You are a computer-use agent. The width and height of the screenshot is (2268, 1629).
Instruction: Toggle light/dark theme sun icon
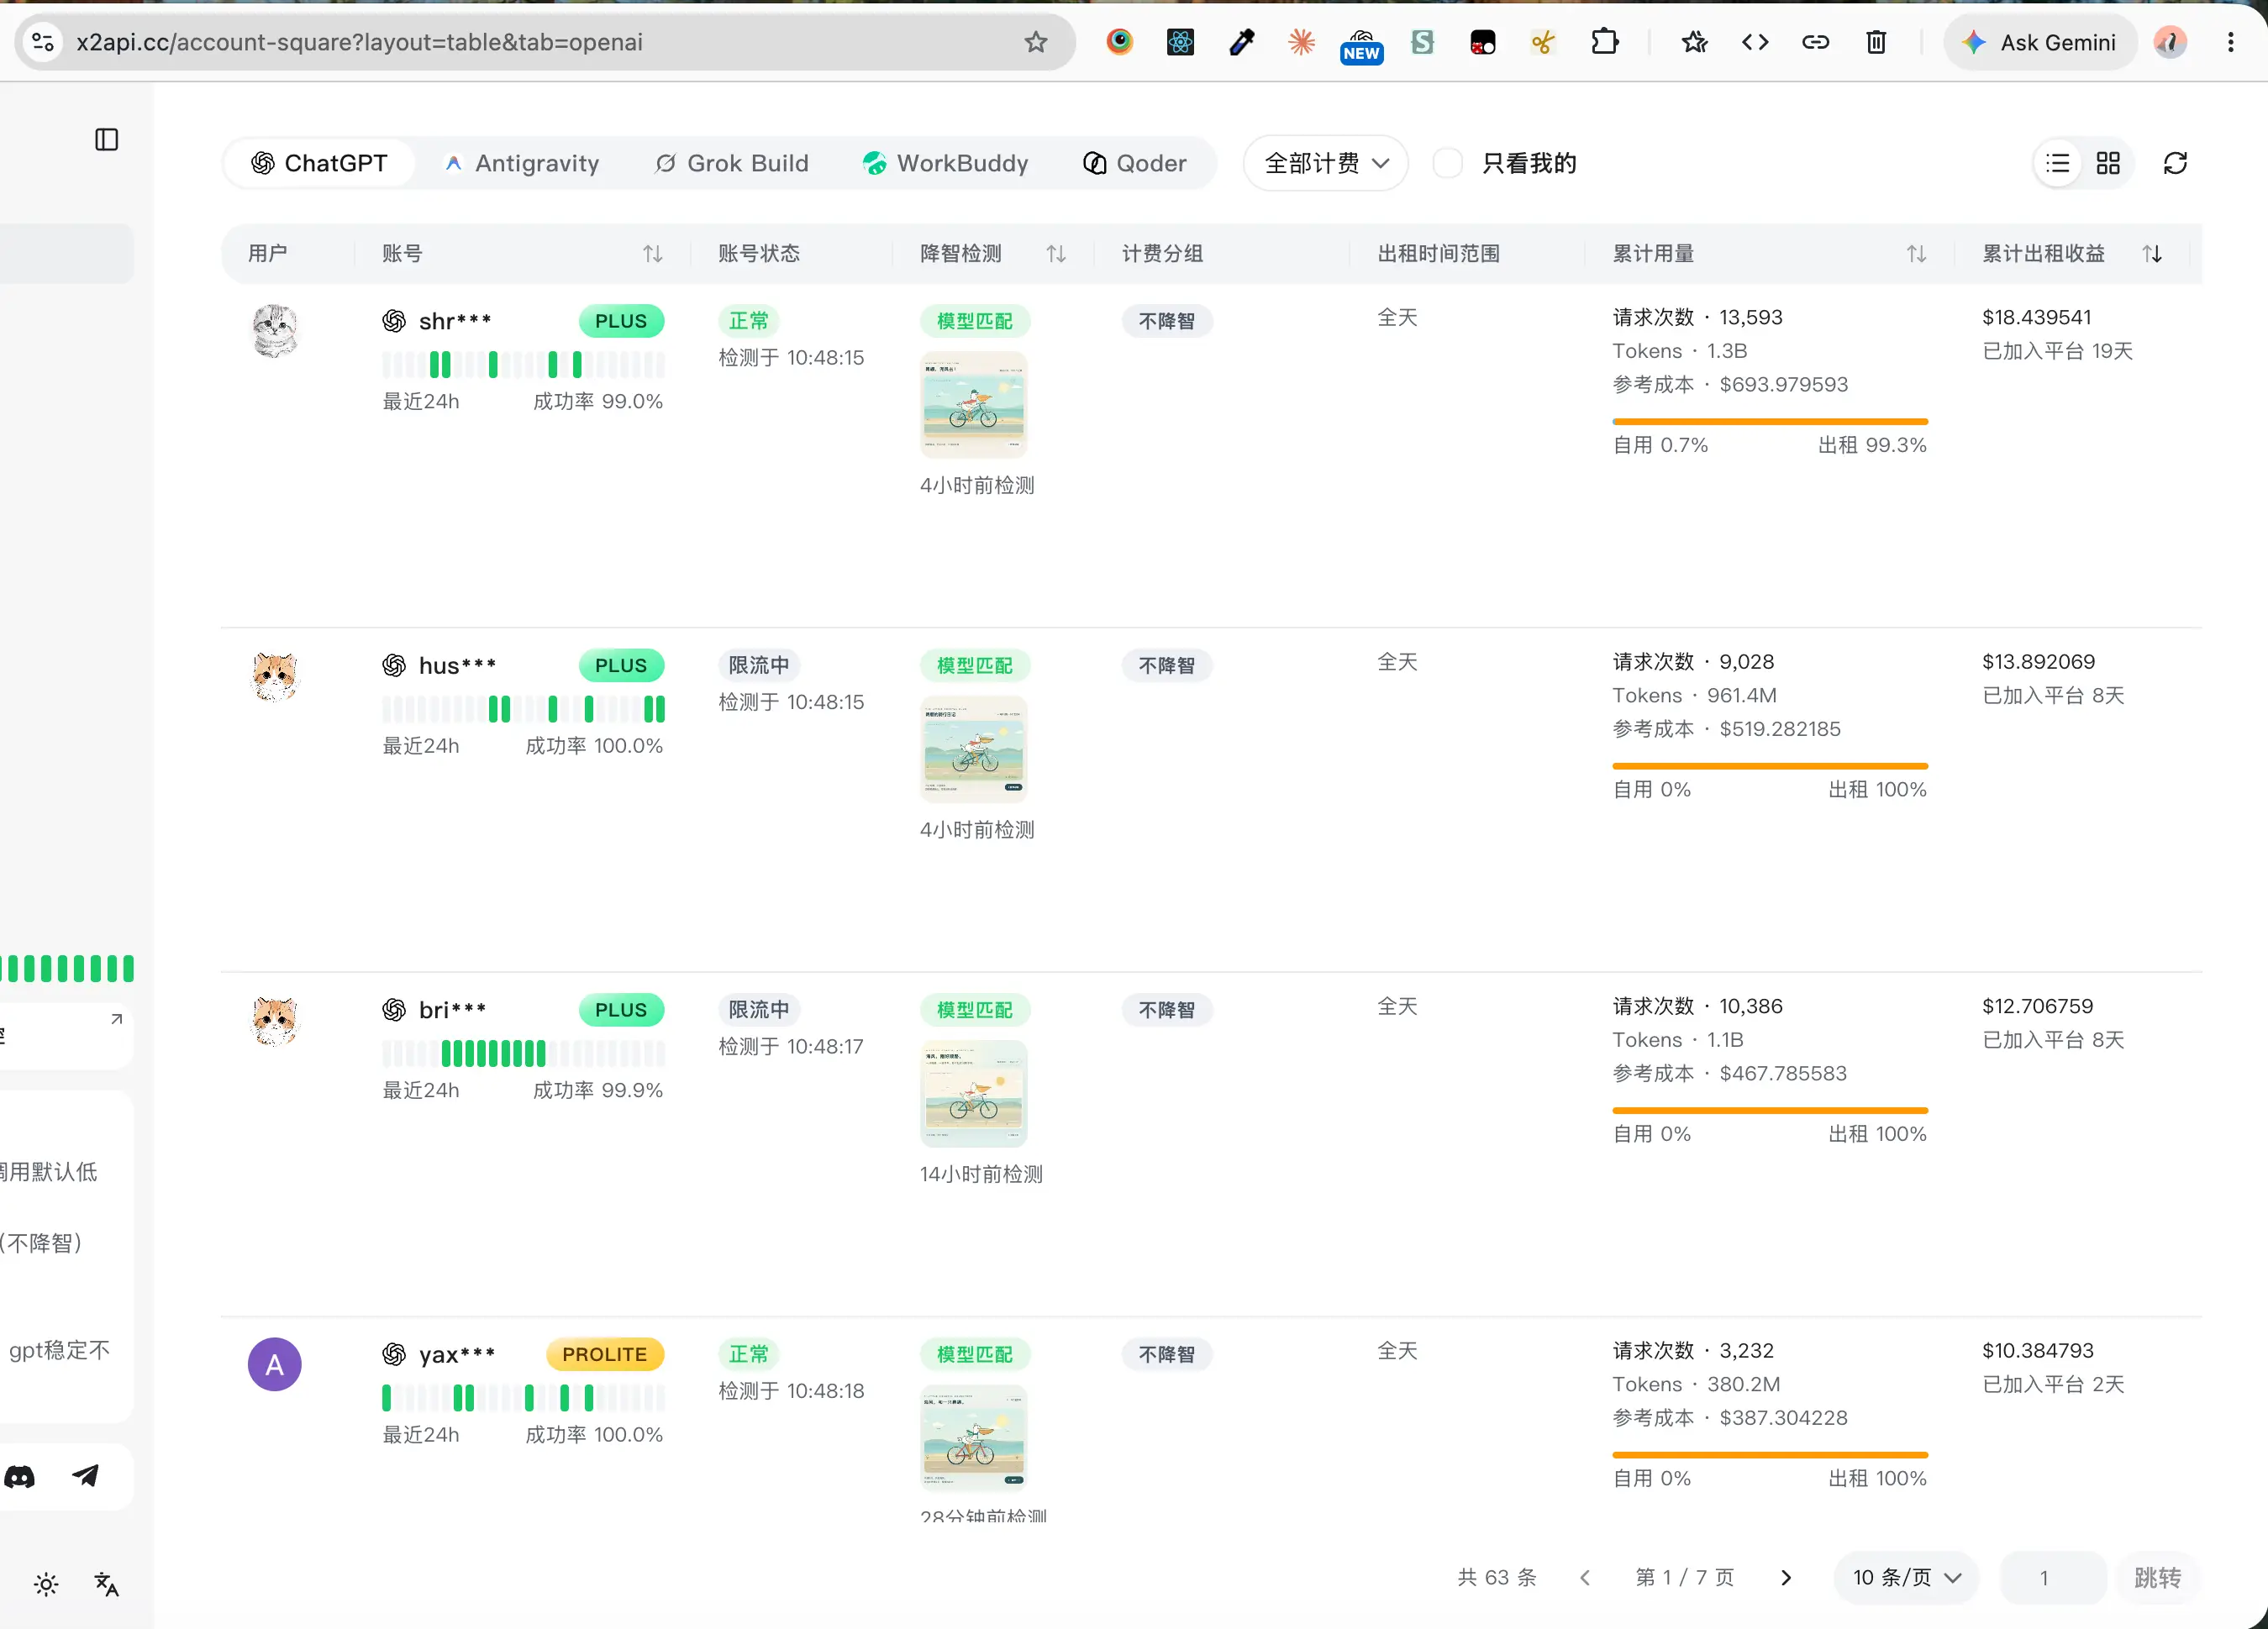(46, 1584)
